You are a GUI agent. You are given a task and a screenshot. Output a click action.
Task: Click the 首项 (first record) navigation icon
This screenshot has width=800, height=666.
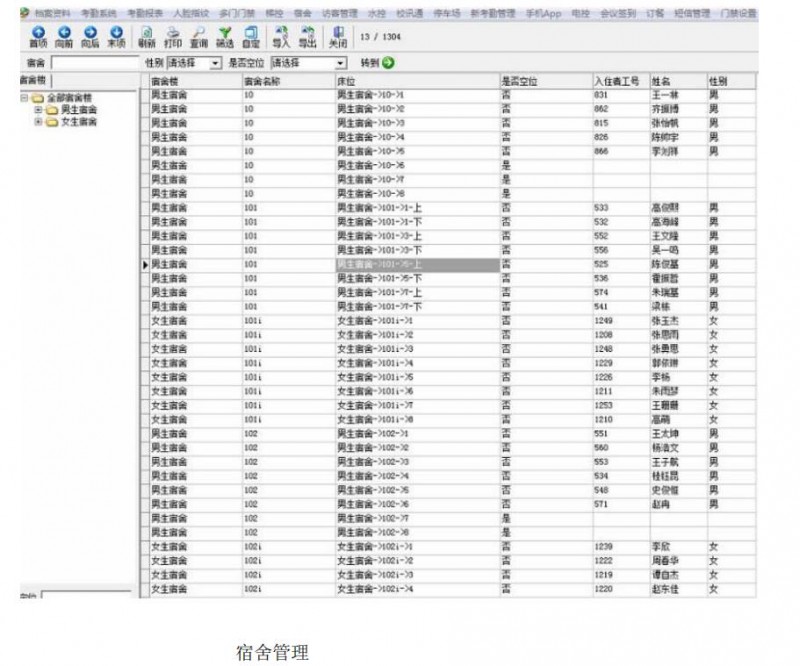pos(38,37)
